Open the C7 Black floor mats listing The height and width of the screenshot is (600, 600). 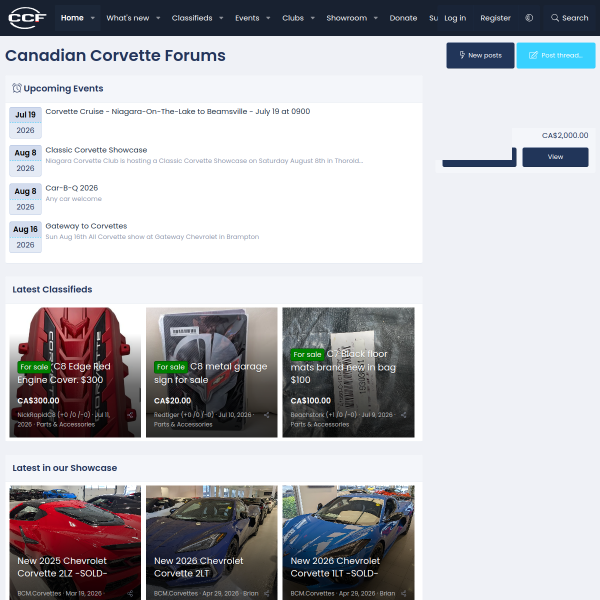(343, 367)
